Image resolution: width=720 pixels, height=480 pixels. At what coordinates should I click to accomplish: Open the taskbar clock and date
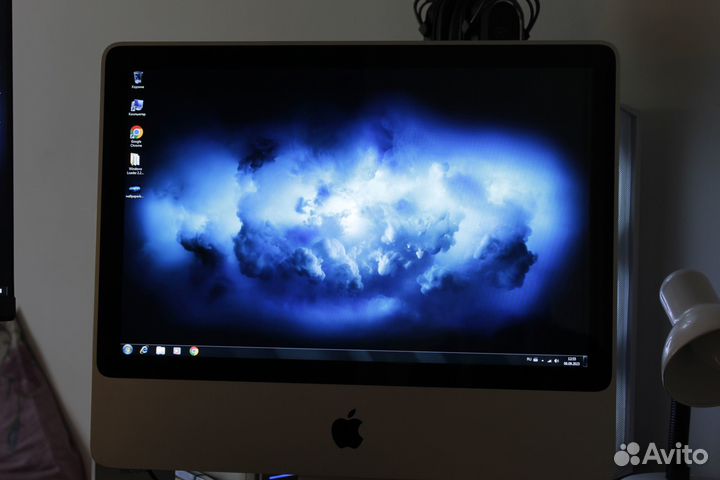[571, 361]
